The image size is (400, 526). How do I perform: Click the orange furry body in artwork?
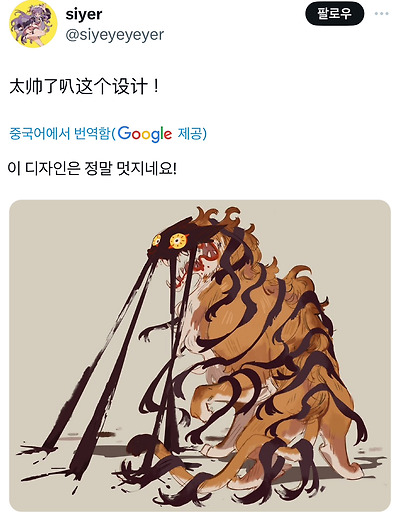(268, 346)
